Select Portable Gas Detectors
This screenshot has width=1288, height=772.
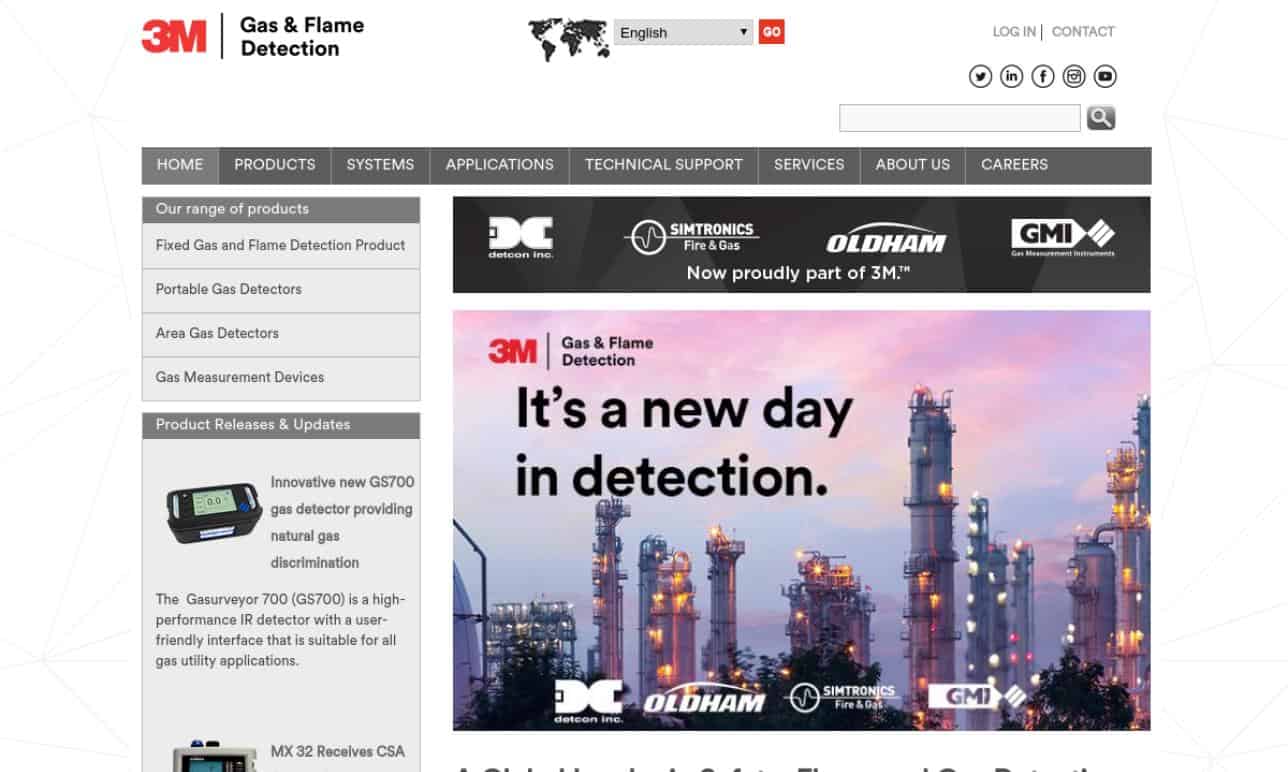[x=281, y=290]
